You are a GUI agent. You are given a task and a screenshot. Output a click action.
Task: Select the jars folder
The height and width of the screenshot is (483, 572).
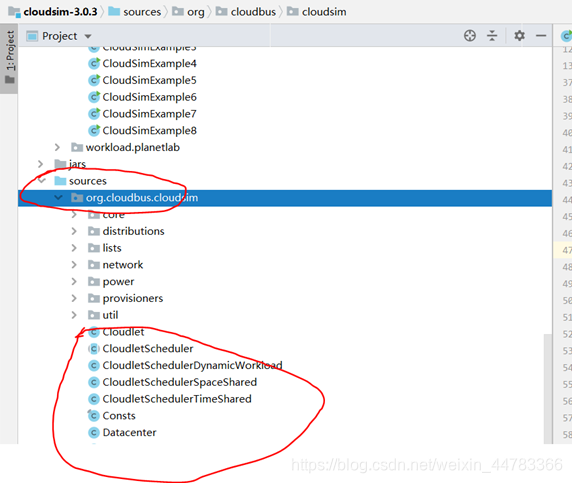[77, 164]
